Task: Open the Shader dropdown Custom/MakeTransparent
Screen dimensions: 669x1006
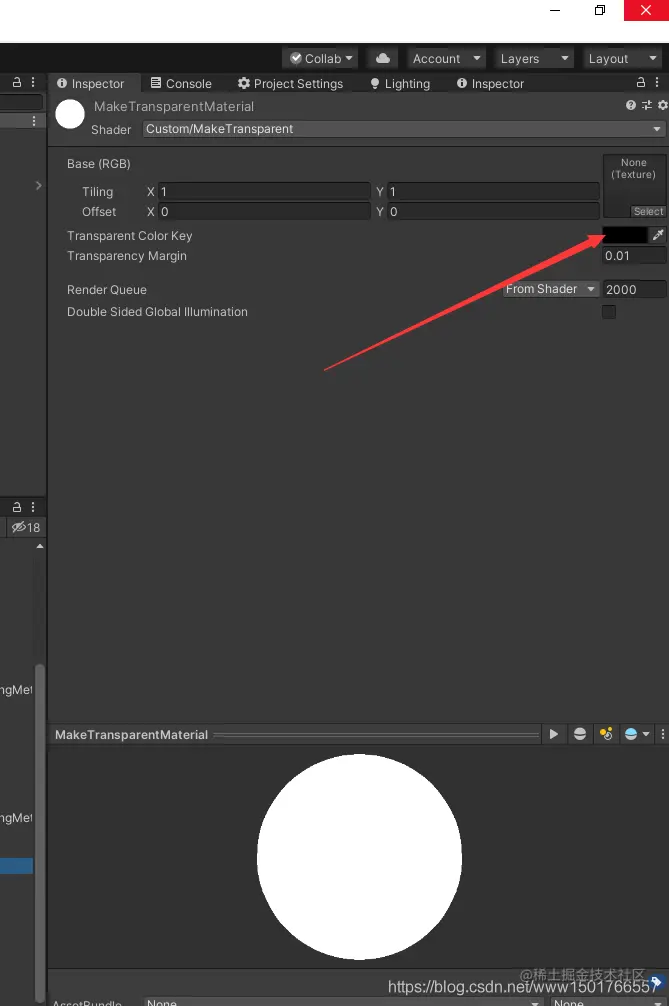Action: [x=404, y=129]
